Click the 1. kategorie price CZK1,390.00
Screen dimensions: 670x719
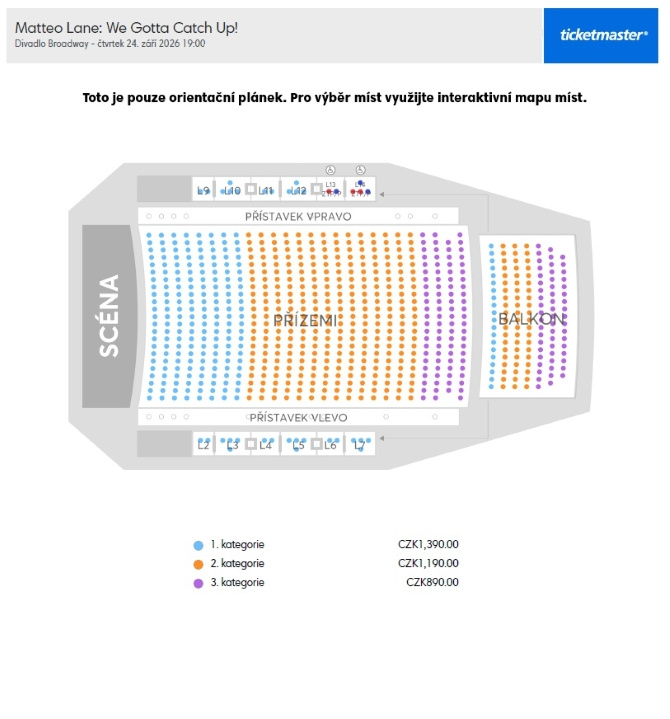[428, 544]
